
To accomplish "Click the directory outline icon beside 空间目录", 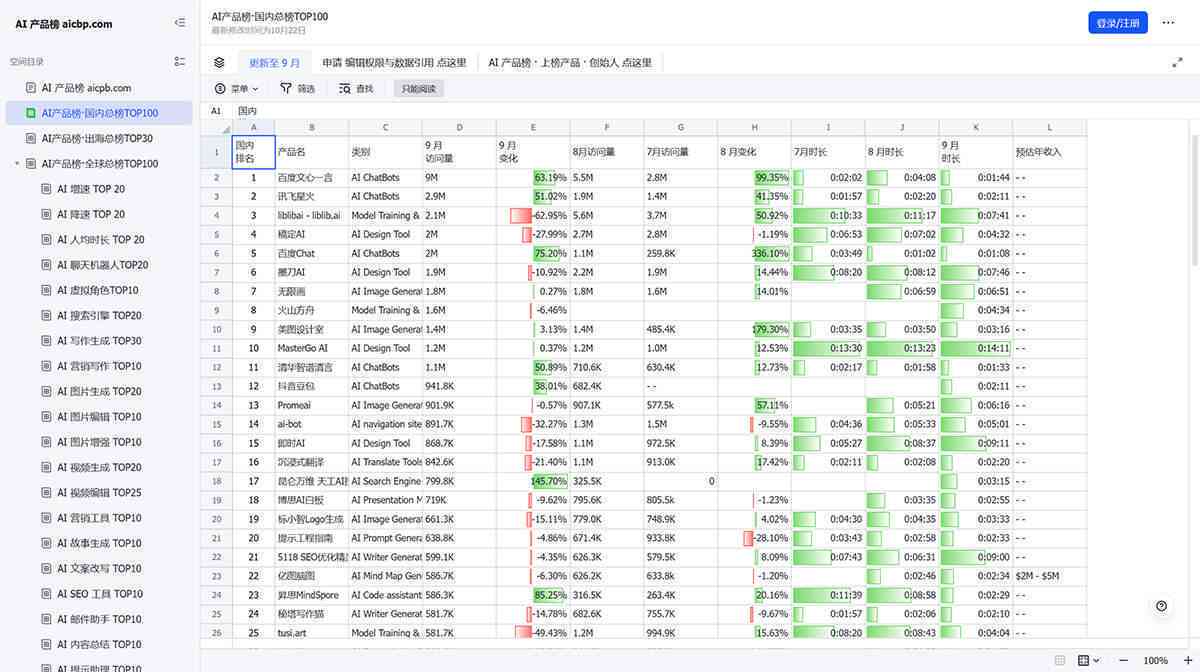I will point(180,62).
